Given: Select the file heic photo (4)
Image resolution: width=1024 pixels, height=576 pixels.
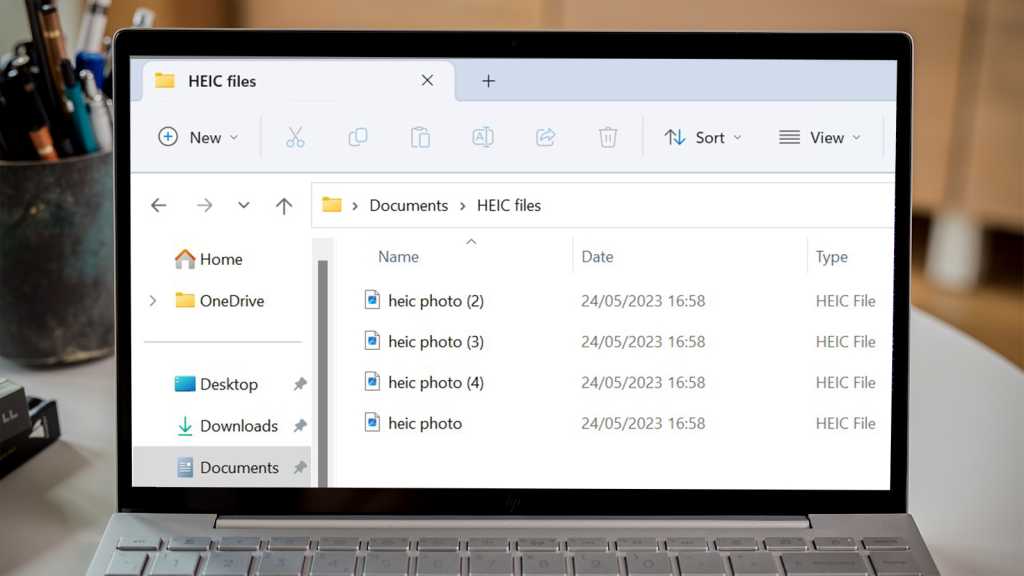Looking at the screenshot, I should [436, 382].
